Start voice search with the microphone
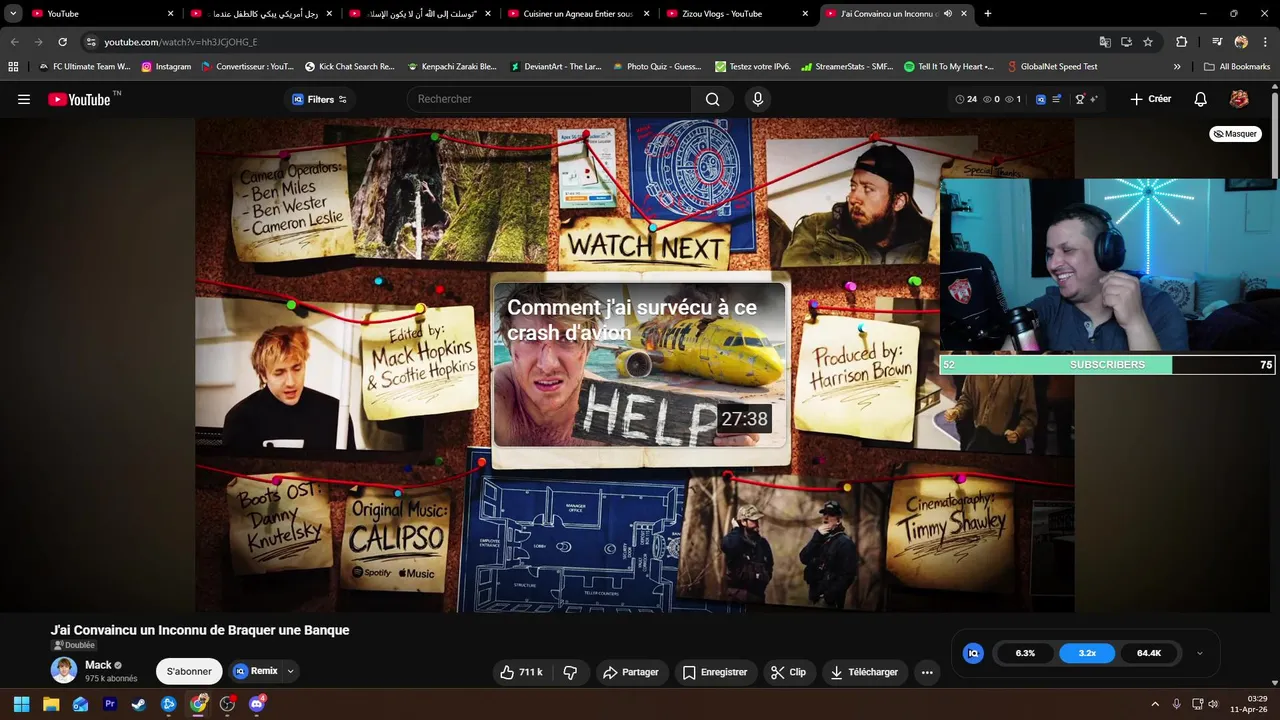Screen dimensions: 1280x720 click(758, 99)
